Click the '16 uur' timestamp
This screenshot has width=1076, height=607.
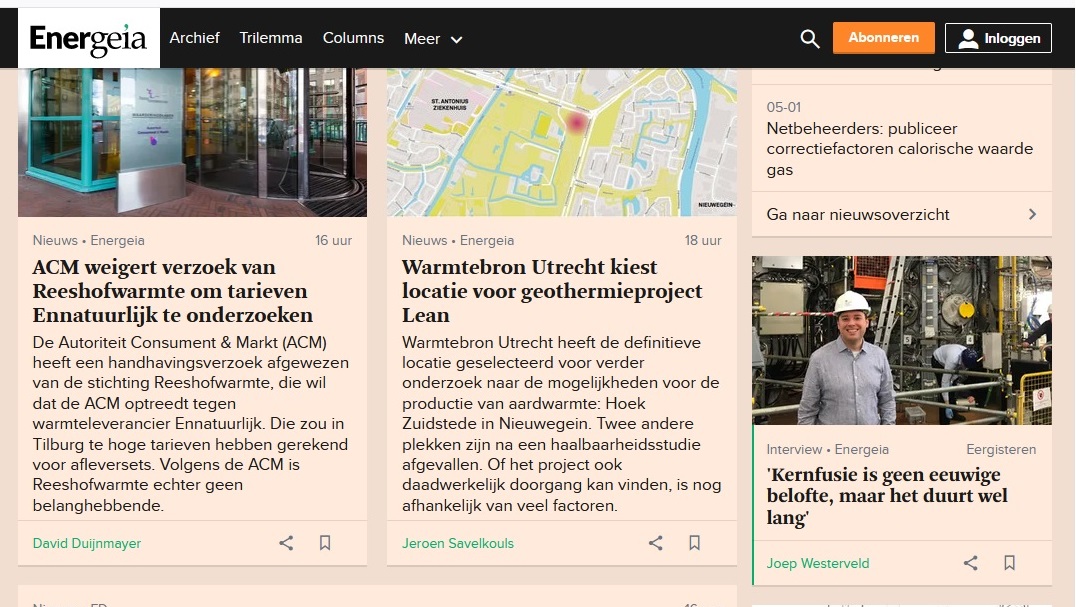coord(334,241)
